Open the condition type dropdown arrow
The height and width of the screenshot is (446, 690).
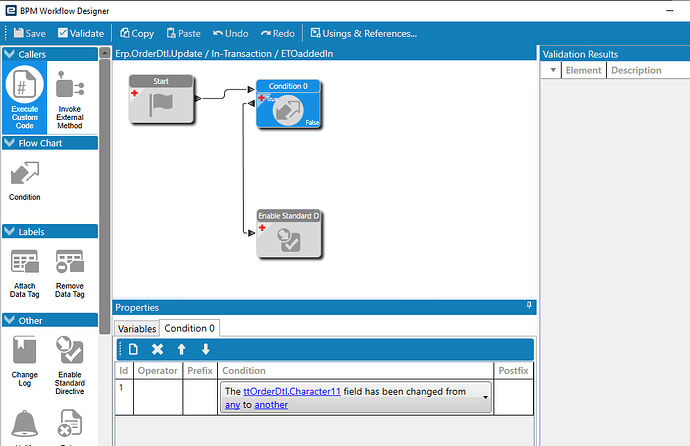tap(485, 397)
